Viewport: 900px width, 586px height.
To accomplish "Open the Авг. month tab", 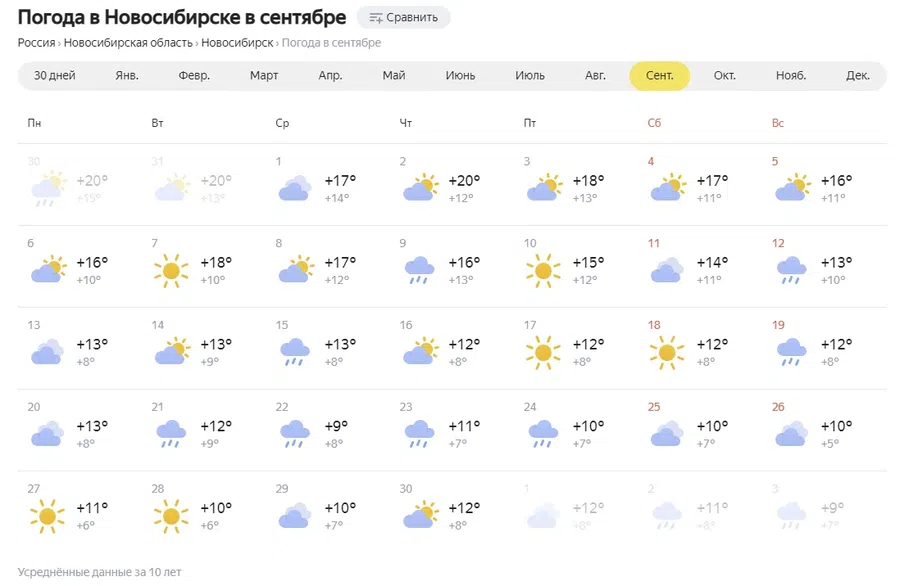I will [x=595, y=75].
